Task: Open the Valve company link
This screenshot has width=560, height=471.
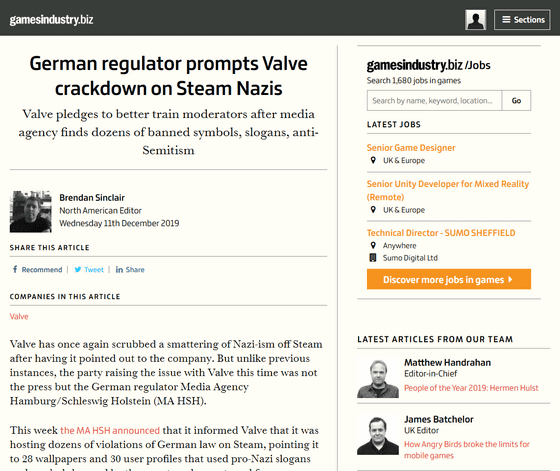Action: (19, 316)
